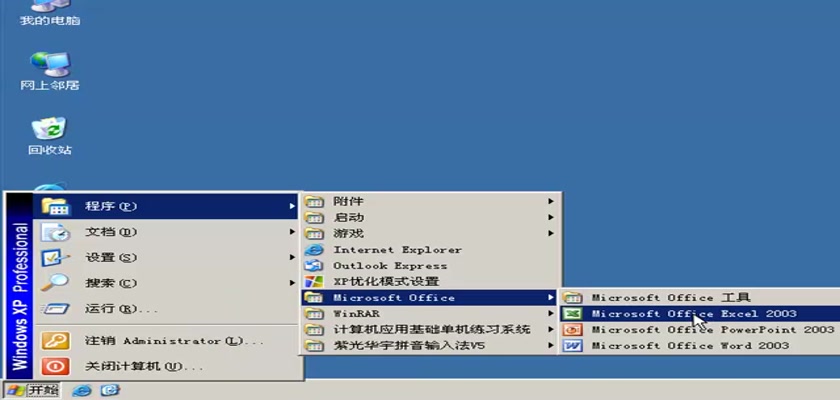Open Microsoft Office Word 2003
The width and height of the screenshot is (840, 400).
click(700, 346)
